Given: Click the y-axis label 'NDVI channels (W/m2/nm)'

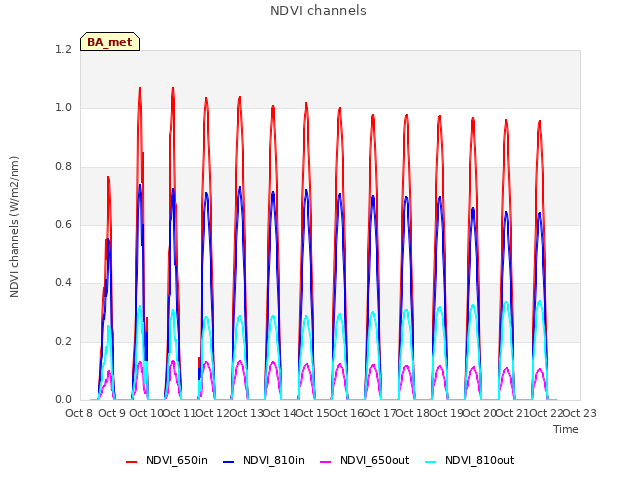Looking at the screenshot, I should pos(14,227).
